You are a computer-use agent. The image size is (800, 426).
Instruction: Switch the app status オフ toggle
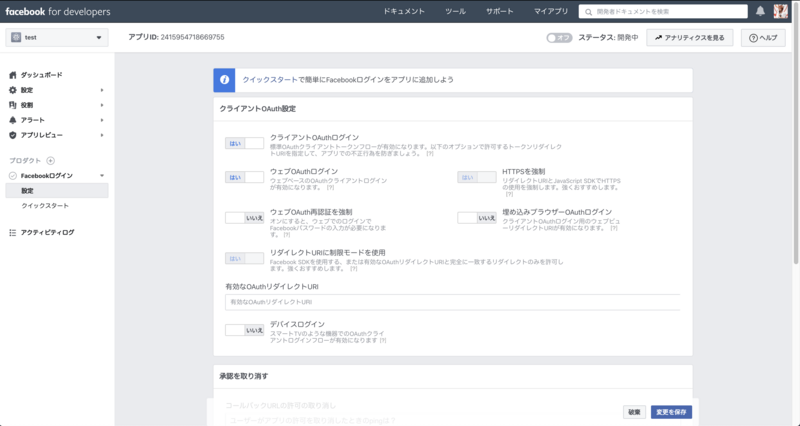click(x=559, y=38)
